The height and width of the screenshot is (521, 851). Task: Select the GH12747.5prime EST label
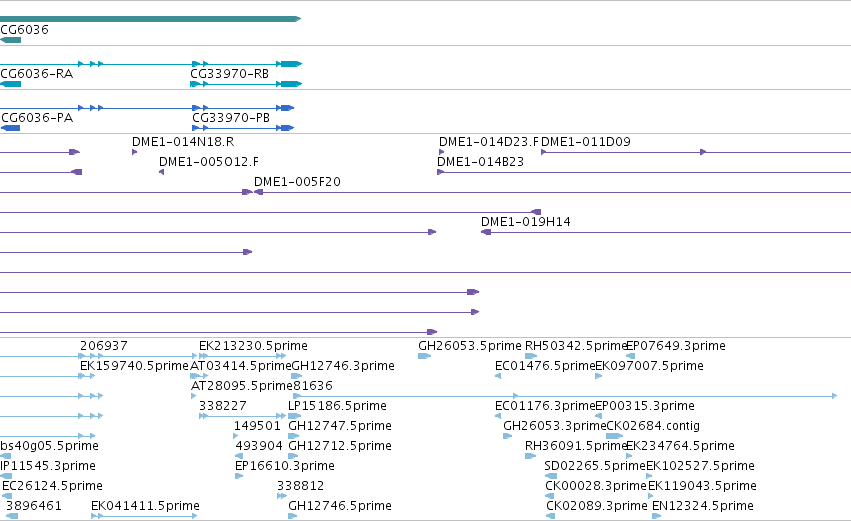coord(340,426)
